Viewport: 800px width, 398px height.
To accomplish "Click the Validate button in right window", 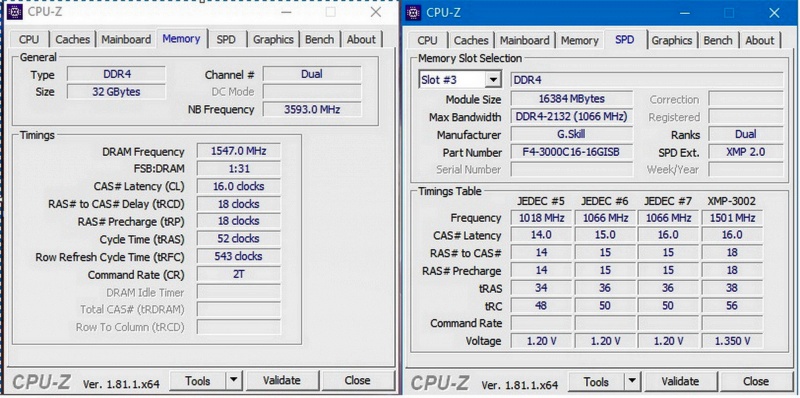I will click(x=680, y=381).
